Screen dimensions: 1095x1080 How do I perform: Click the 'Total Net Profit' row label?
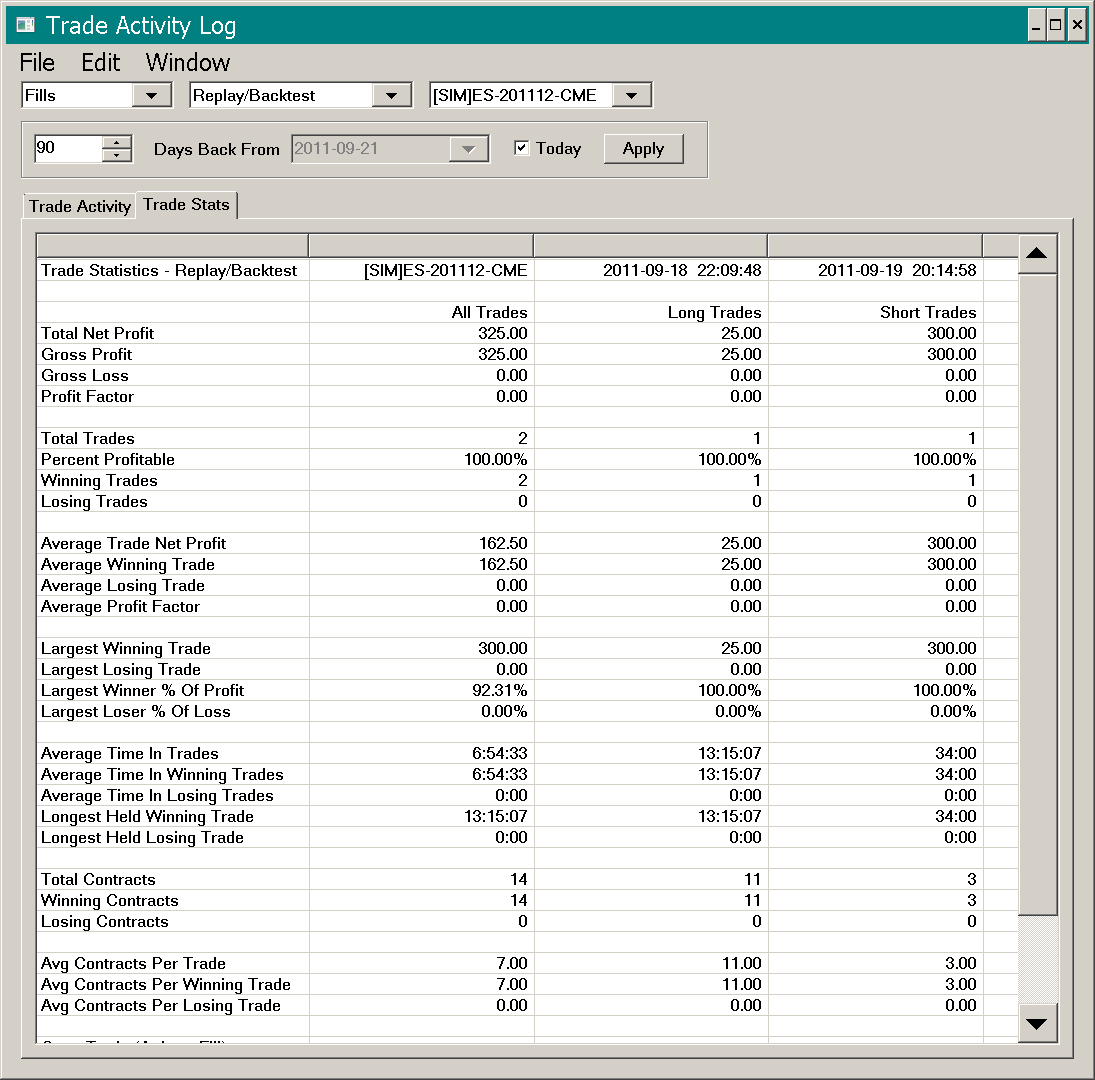tap(97, 334)
